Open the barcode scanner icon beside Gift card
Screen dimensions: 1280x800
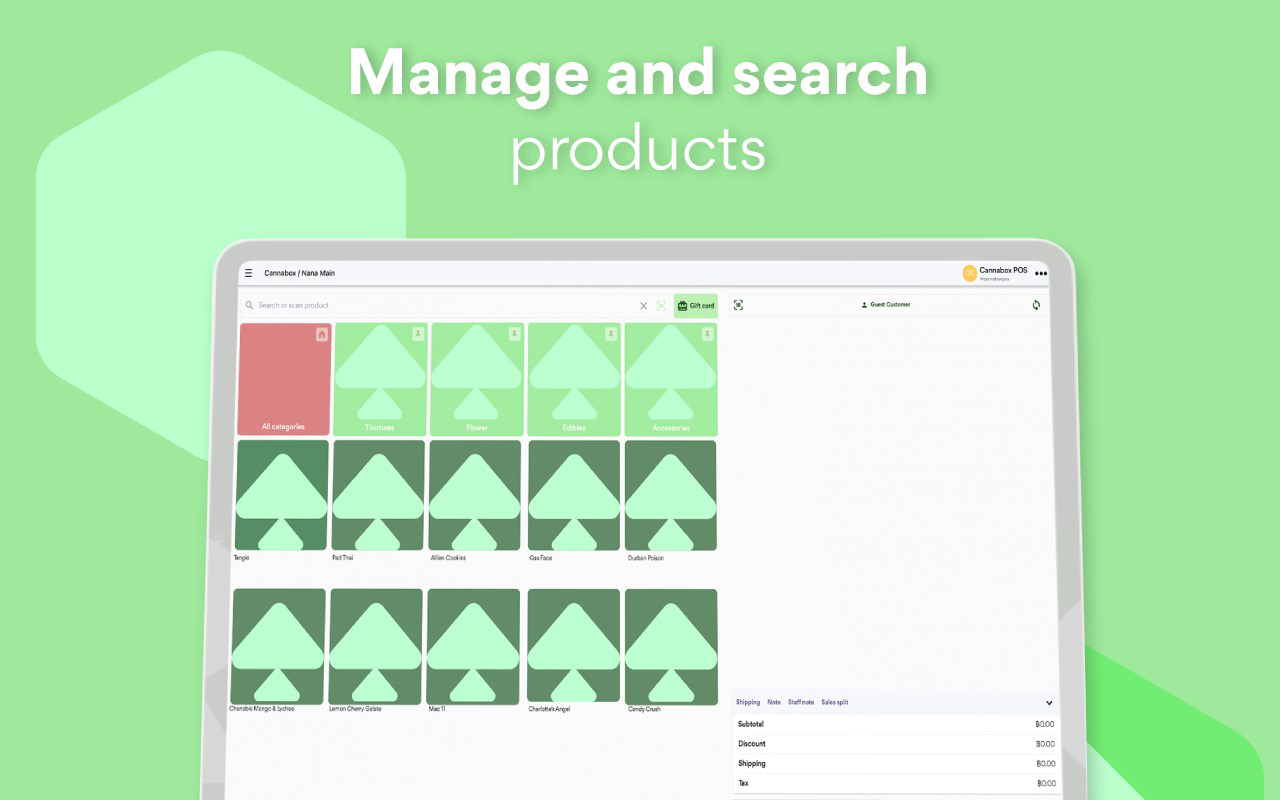[x=661, y=306]
